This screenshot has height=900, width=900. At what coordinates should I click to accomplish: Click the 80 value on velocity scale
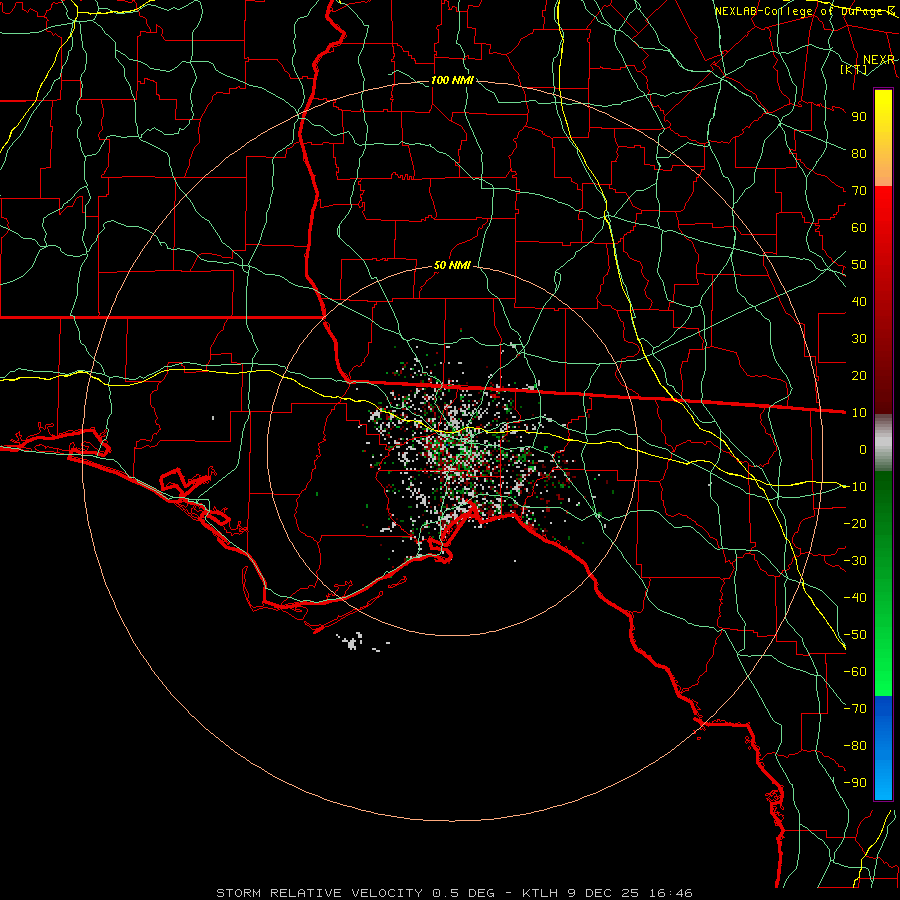(859, 154)
